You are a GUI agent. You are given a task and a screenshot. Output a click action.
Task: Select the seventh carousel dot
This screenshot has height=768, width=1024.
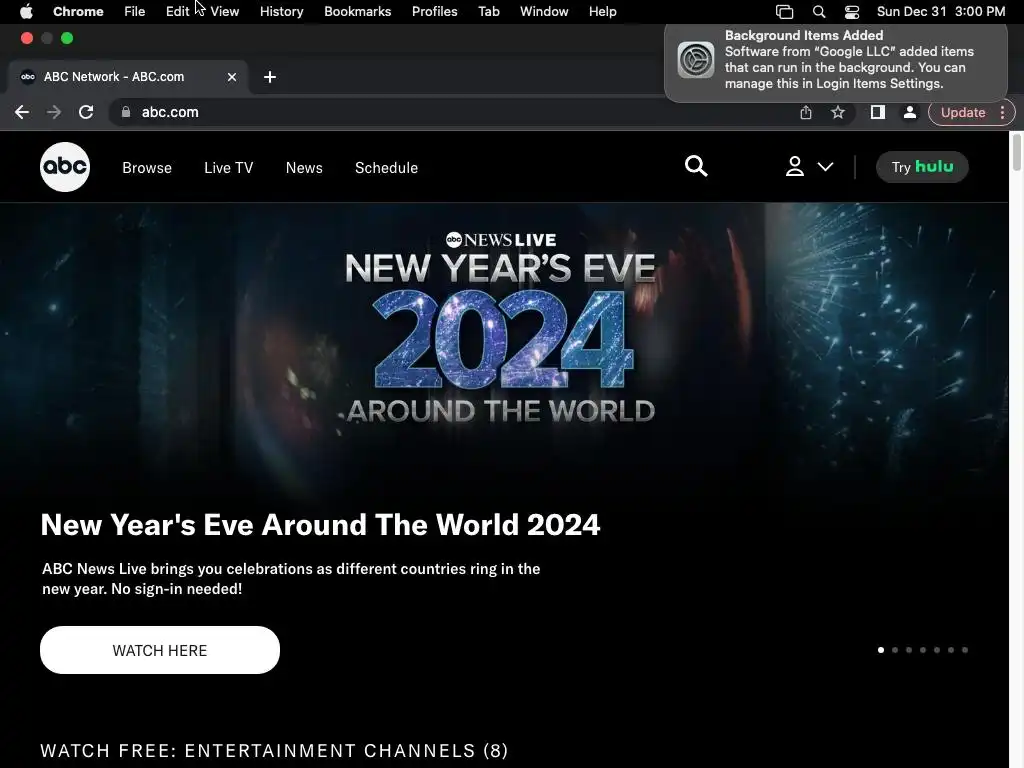coord(965,650)
